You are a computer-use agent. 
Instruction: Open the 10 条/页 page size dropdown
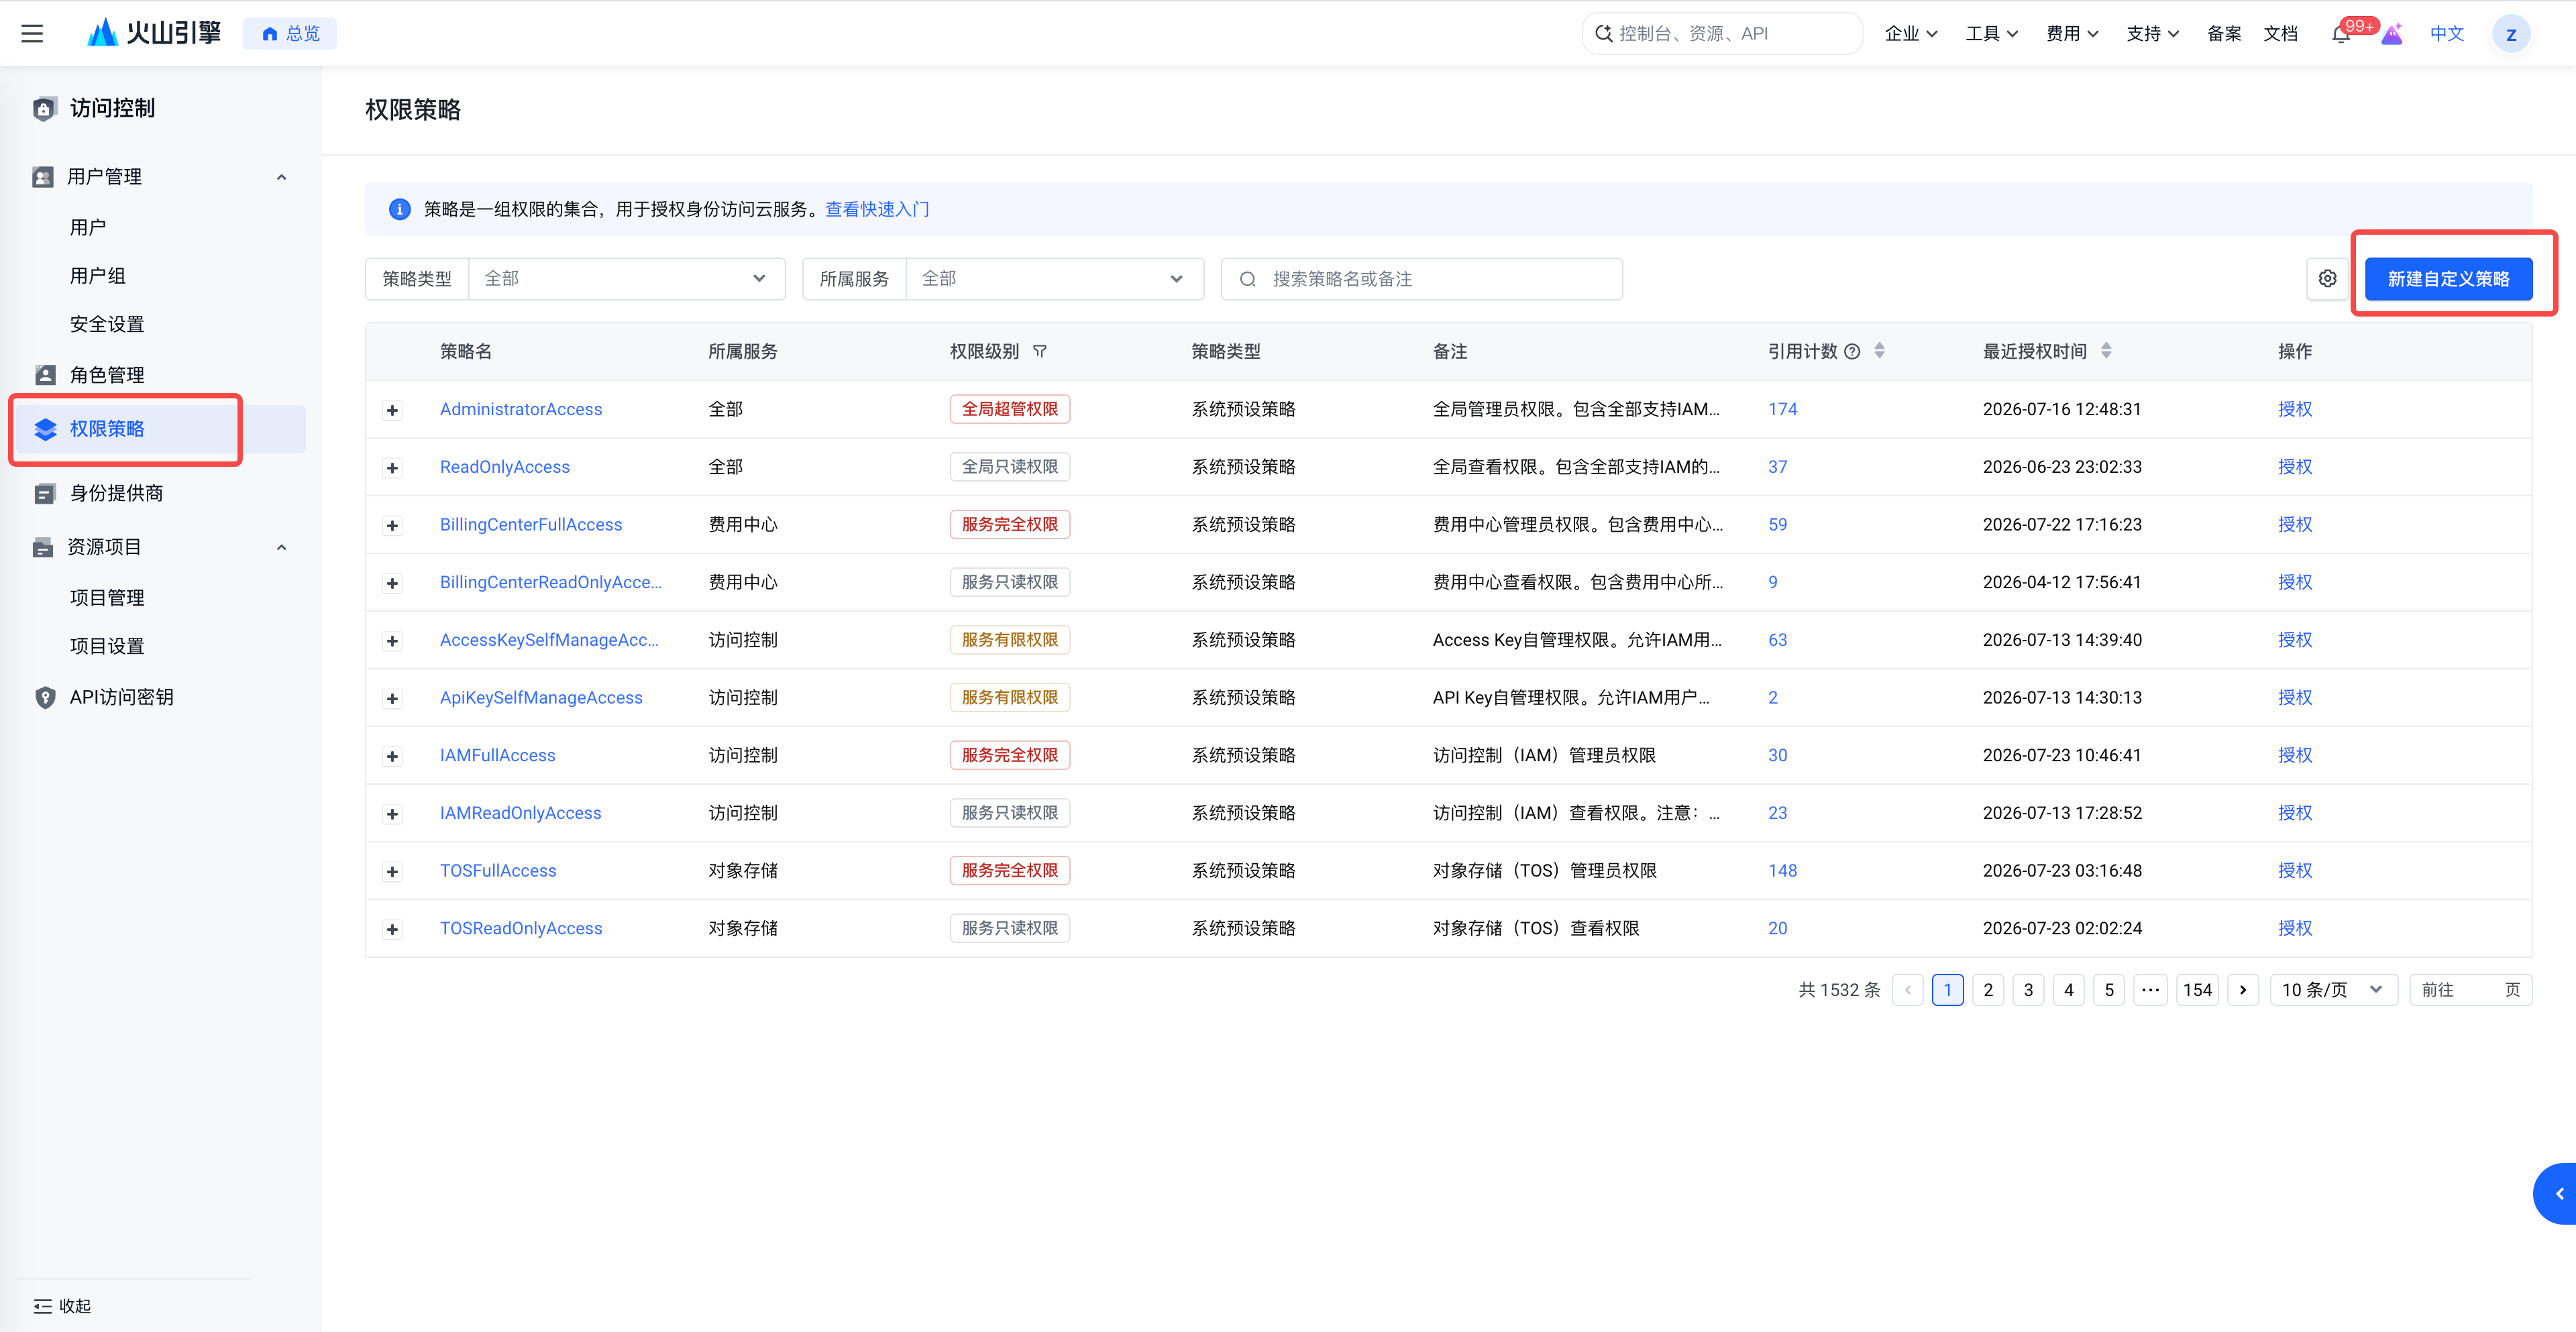[x=2333, y=990]
